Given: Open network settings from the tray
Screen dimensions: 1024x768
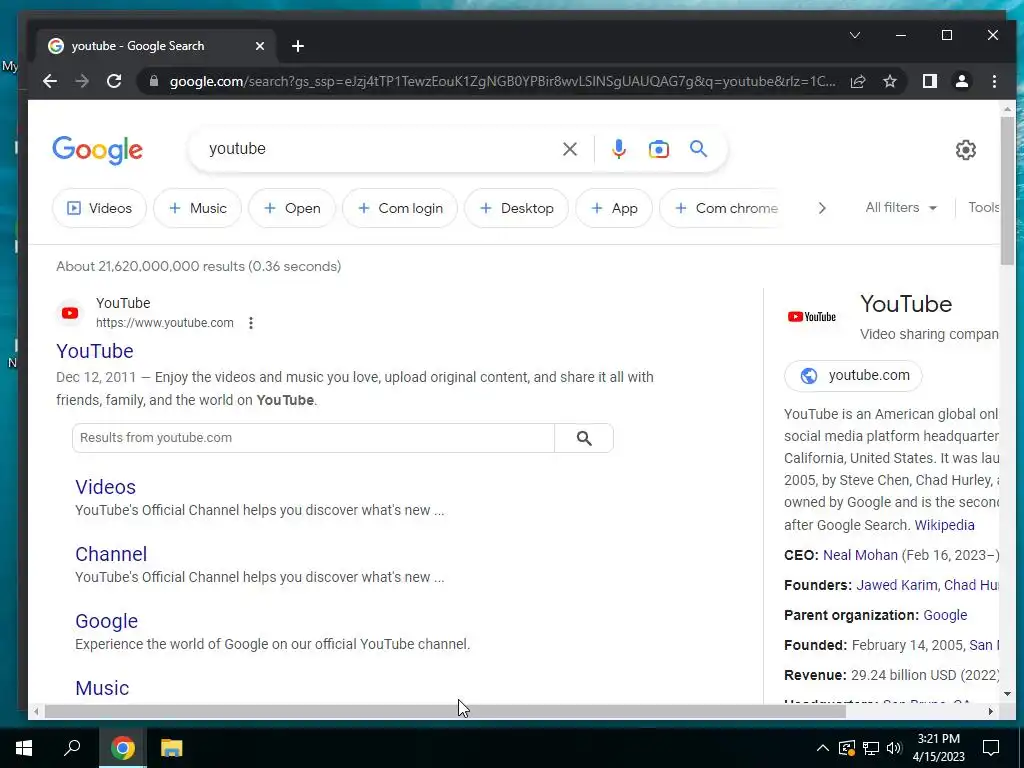Looking at the screenshot, I should coord(871,748).
